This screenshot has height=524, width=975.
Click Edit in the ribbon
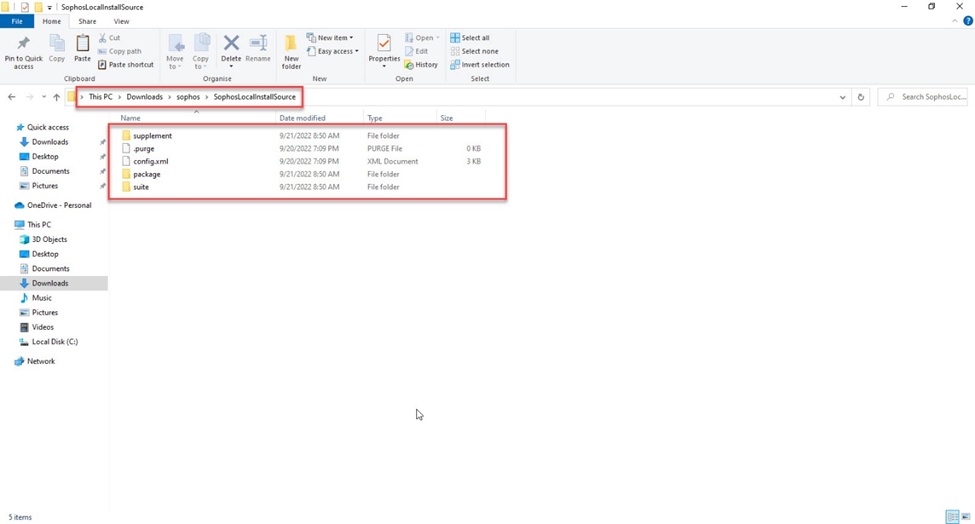(416, 52)
